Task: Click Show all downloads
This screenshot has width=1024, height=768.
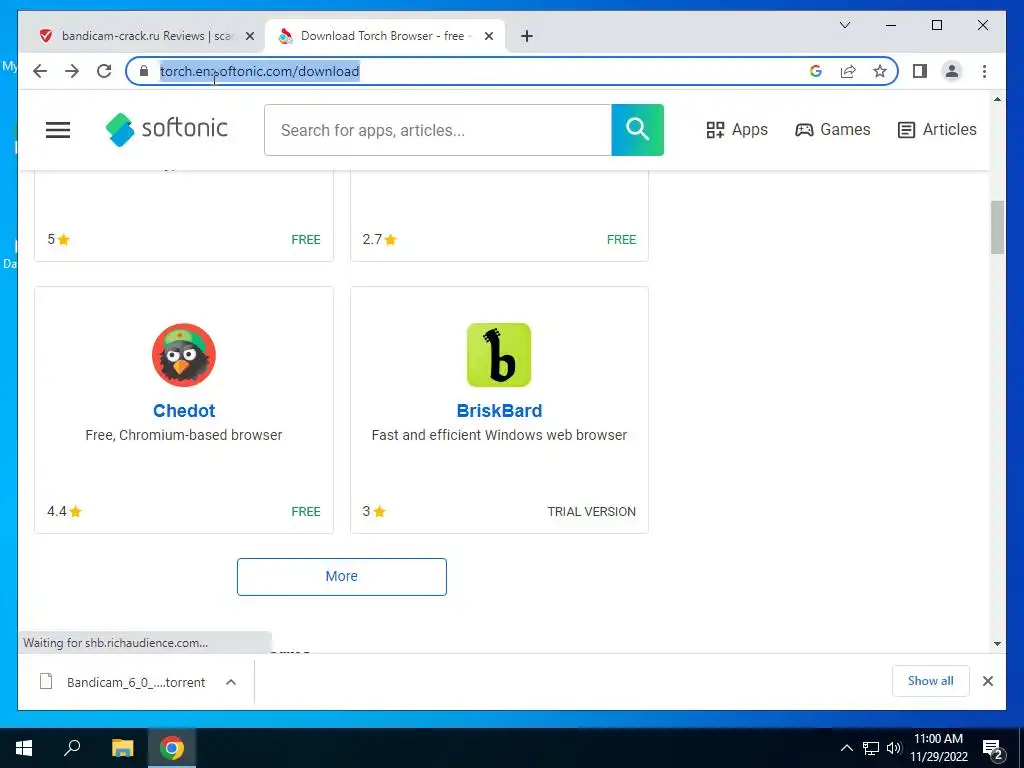Action: click(x=931, y=681)
